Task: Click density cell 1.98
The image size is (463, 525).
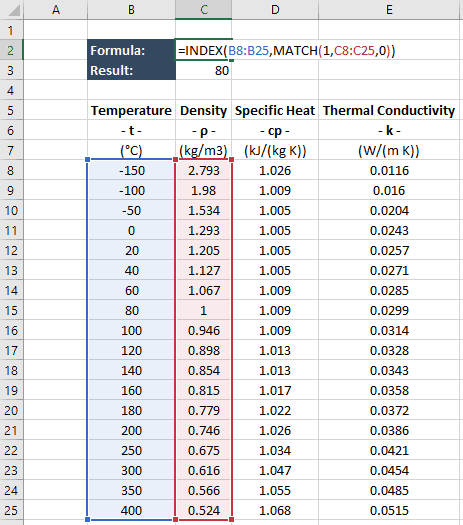Action: click(204, 190)
